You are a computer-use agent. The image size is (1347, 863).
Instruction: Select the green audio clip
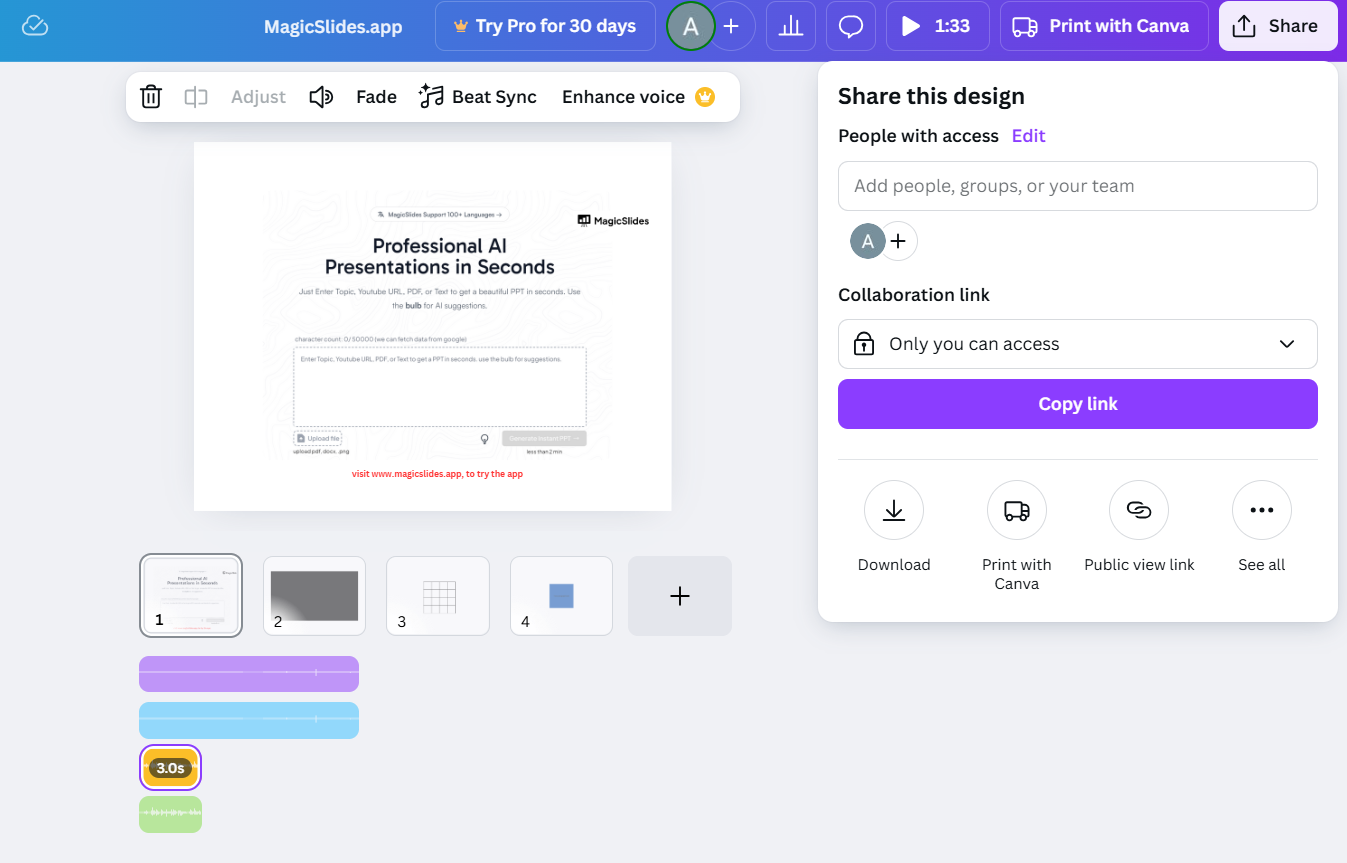170,814
